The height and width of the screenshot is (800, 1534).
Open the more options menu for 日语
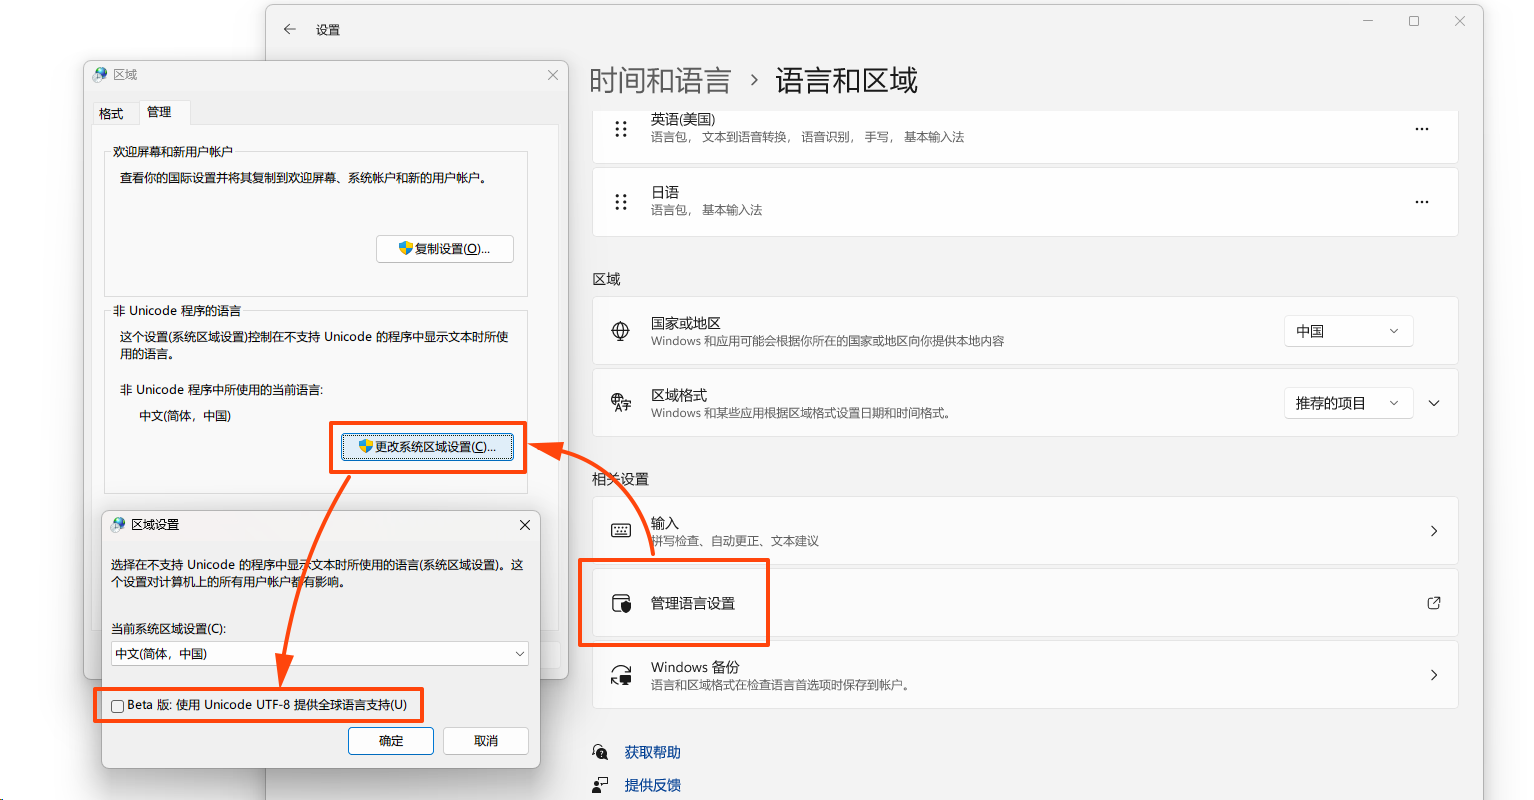pos(1422,202)
